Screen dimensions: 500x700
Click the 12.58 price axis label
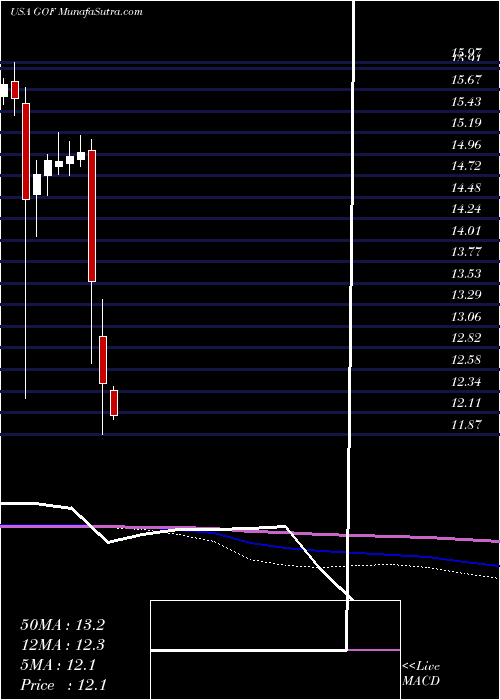point(467,359)
